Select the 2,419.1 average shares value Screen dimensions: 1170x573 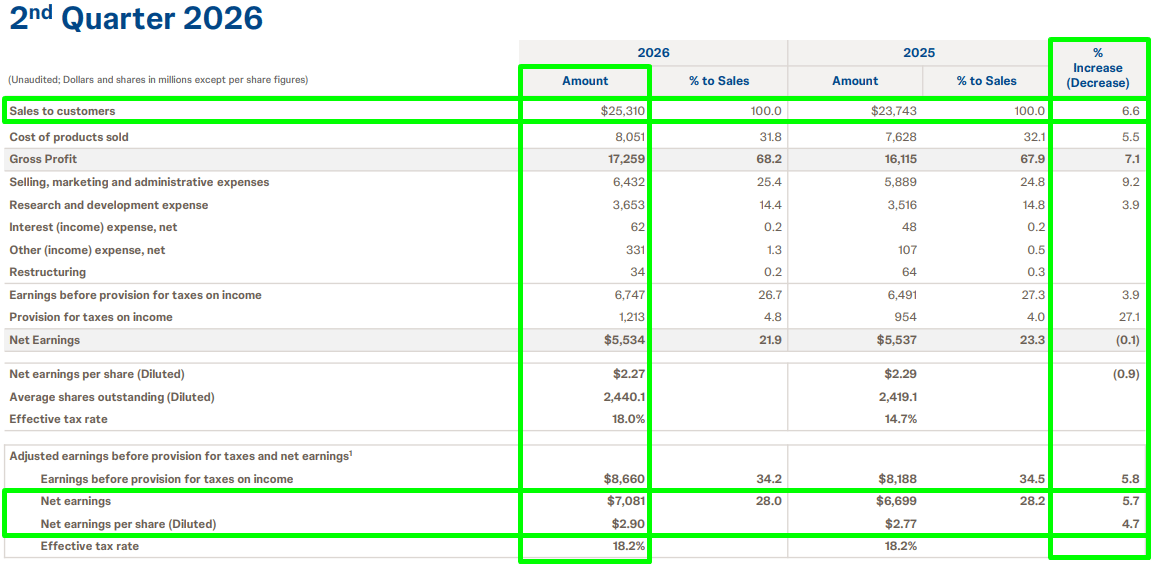pyautogui.click(x=897, y=397)
